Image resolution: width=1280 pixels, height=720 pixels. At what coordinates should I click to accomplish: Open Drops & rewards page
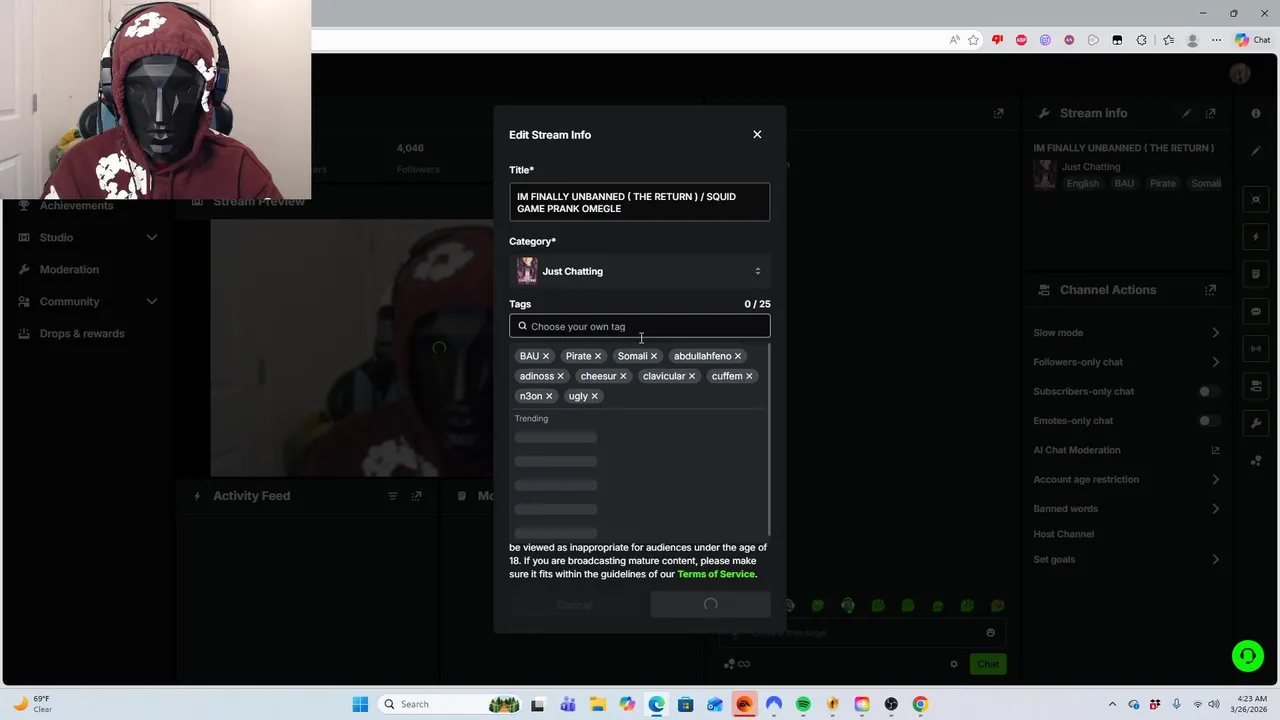(x=82, y=333)
